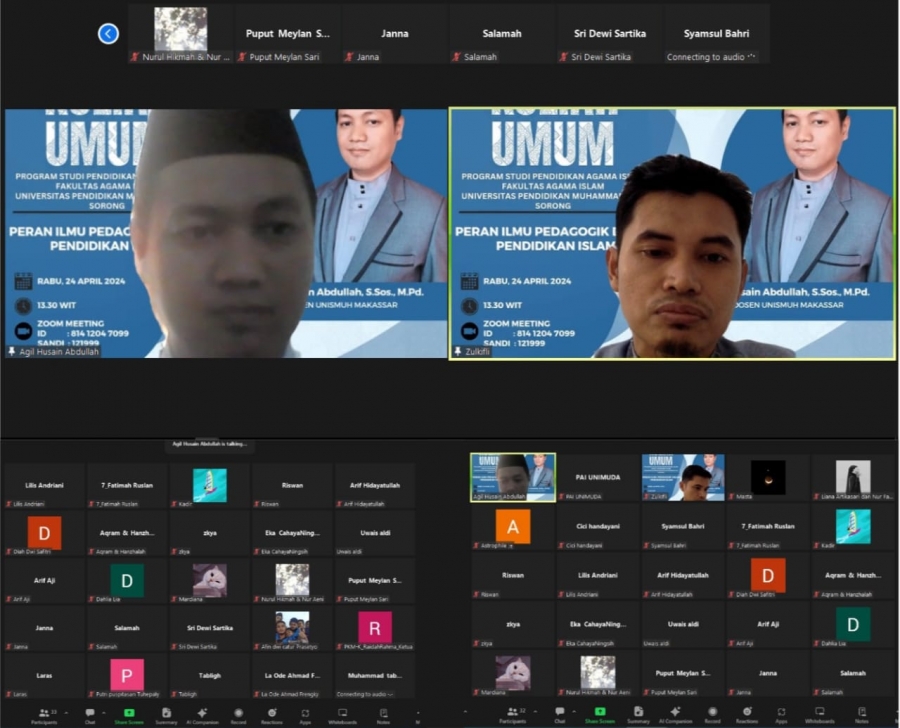Viewport: 900px width, 728px height.
Task: Open Notes in the right Zoom window
Action: [x=862, y=715]
